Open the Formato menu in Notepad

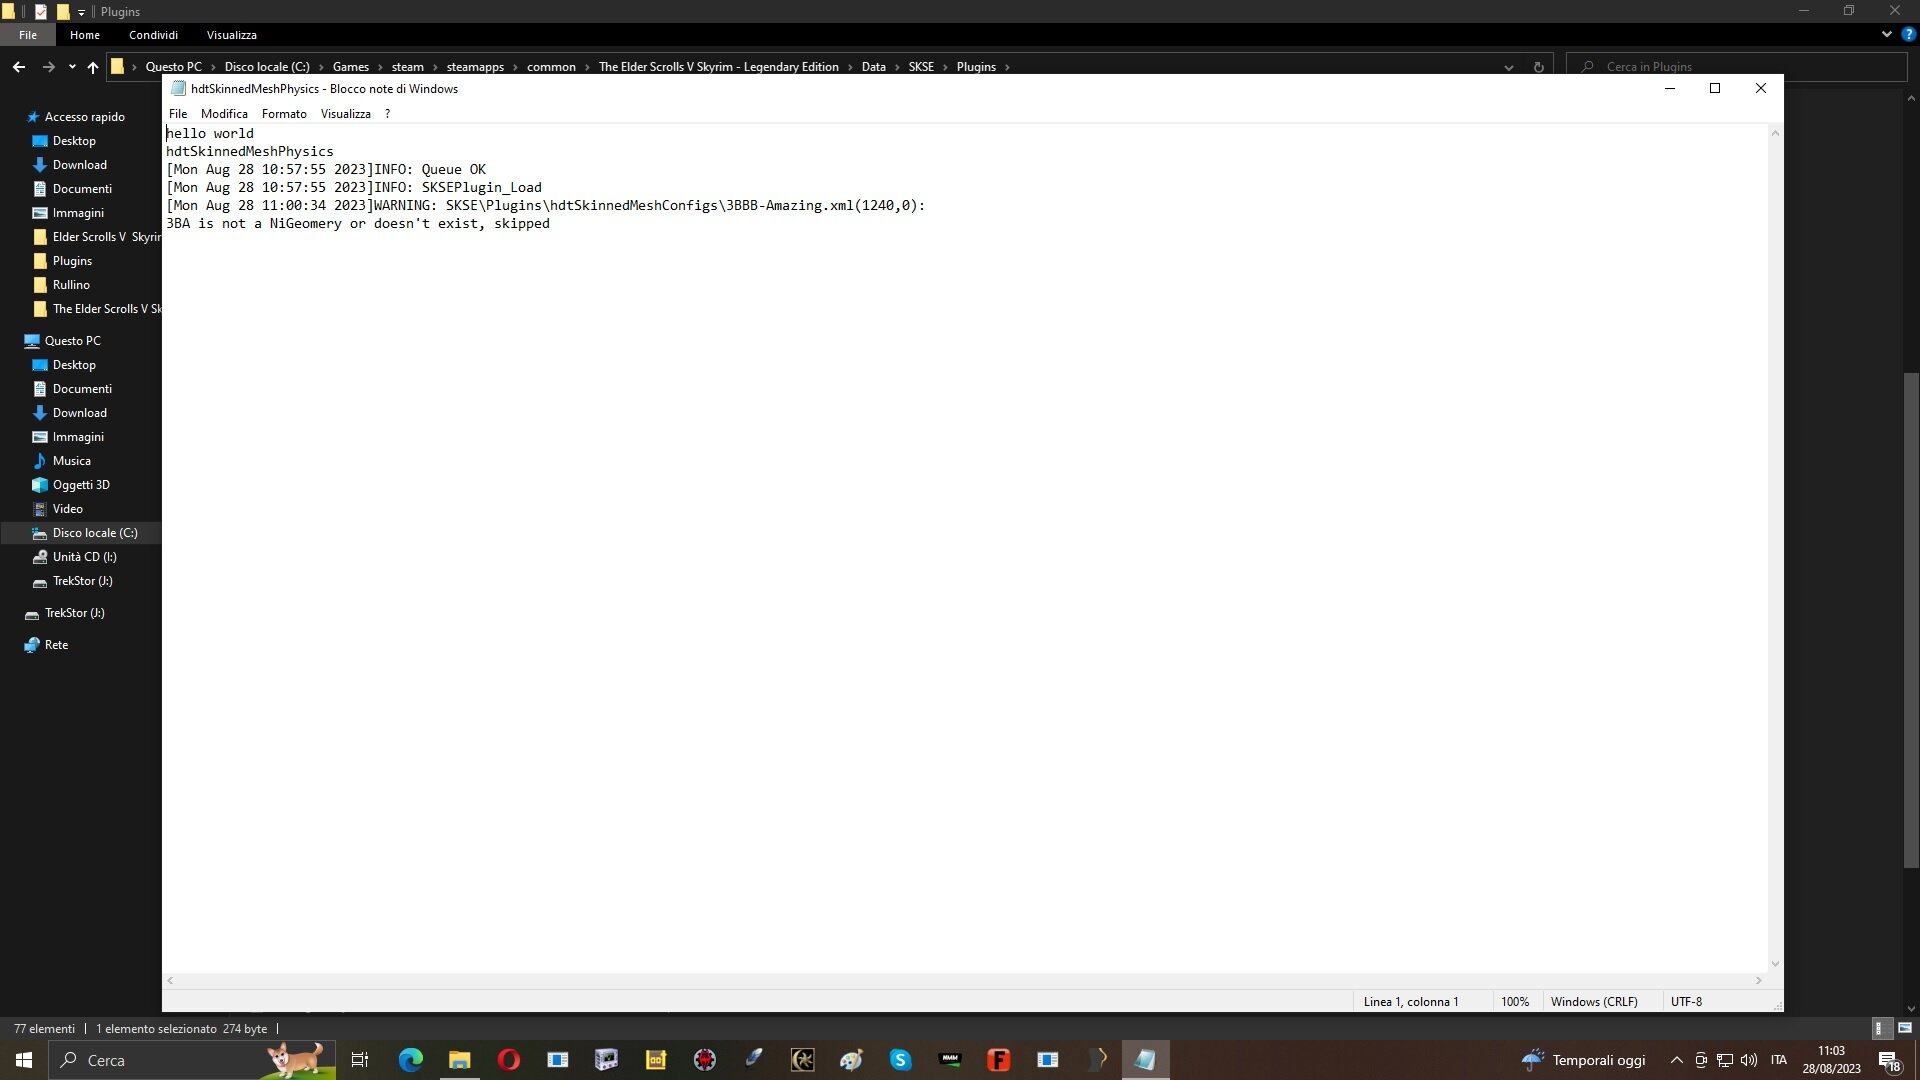point(284,114)
